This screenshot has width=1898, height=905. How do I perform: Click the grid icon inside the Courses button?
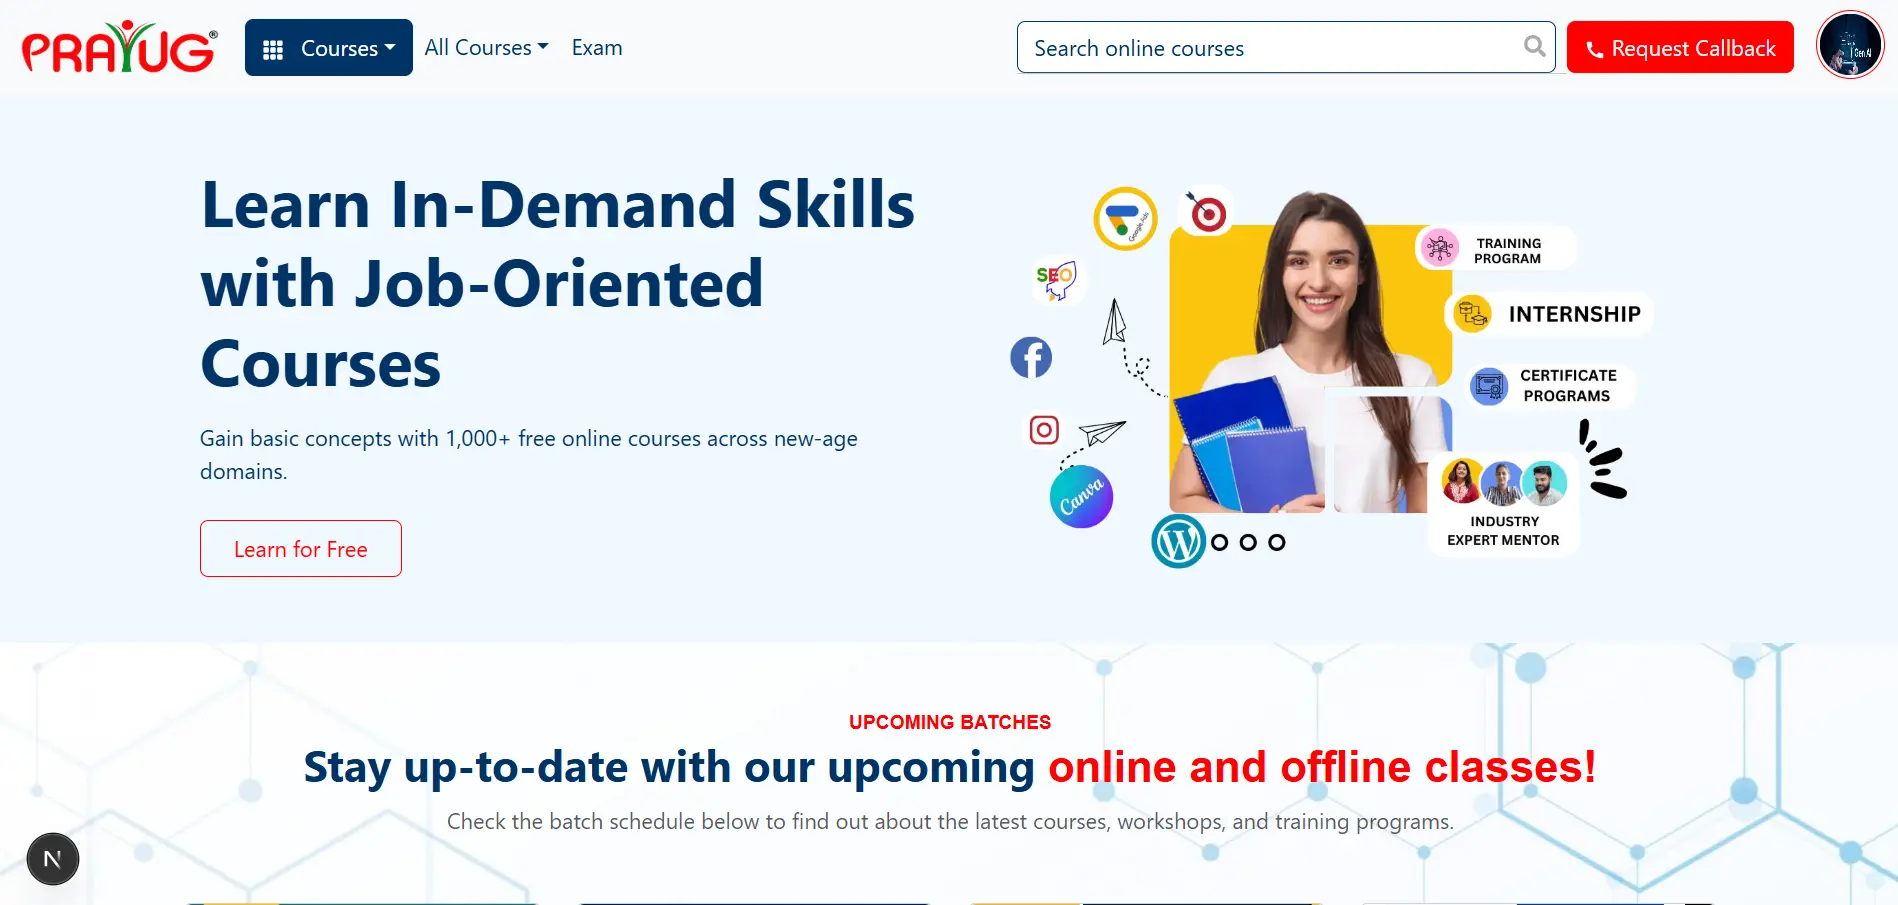tap(273, 47)
